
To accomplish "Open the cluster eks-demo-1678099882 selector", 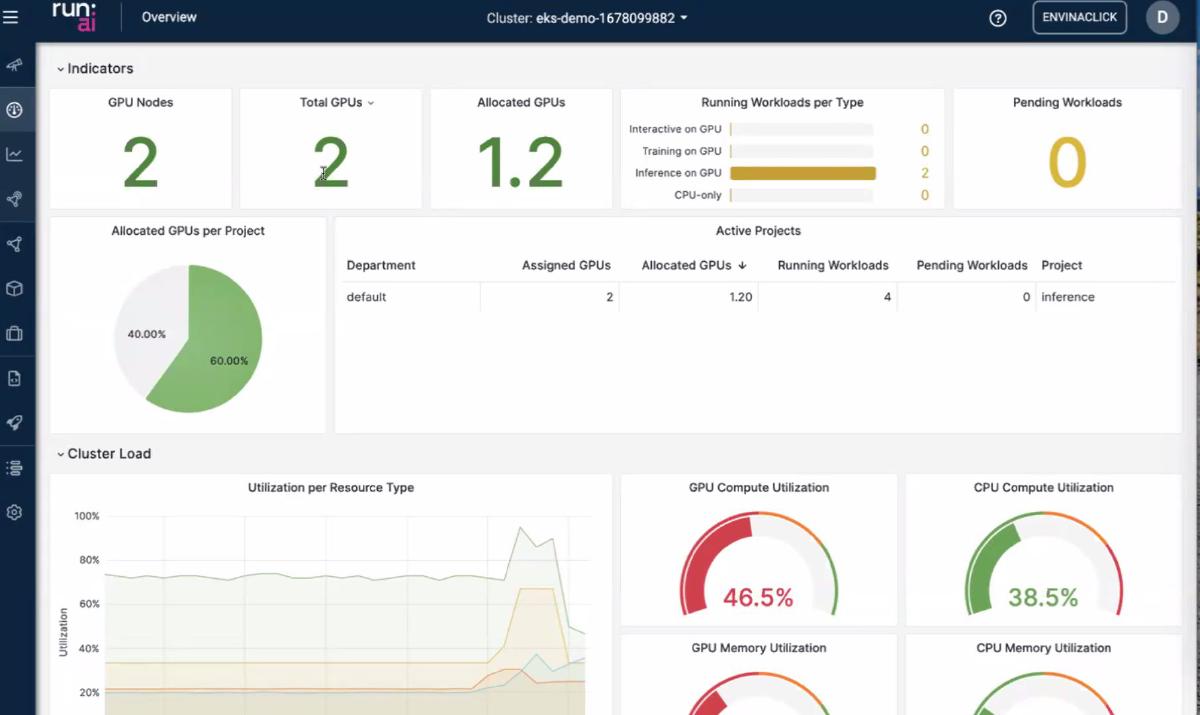I will (x=587, y=17).
